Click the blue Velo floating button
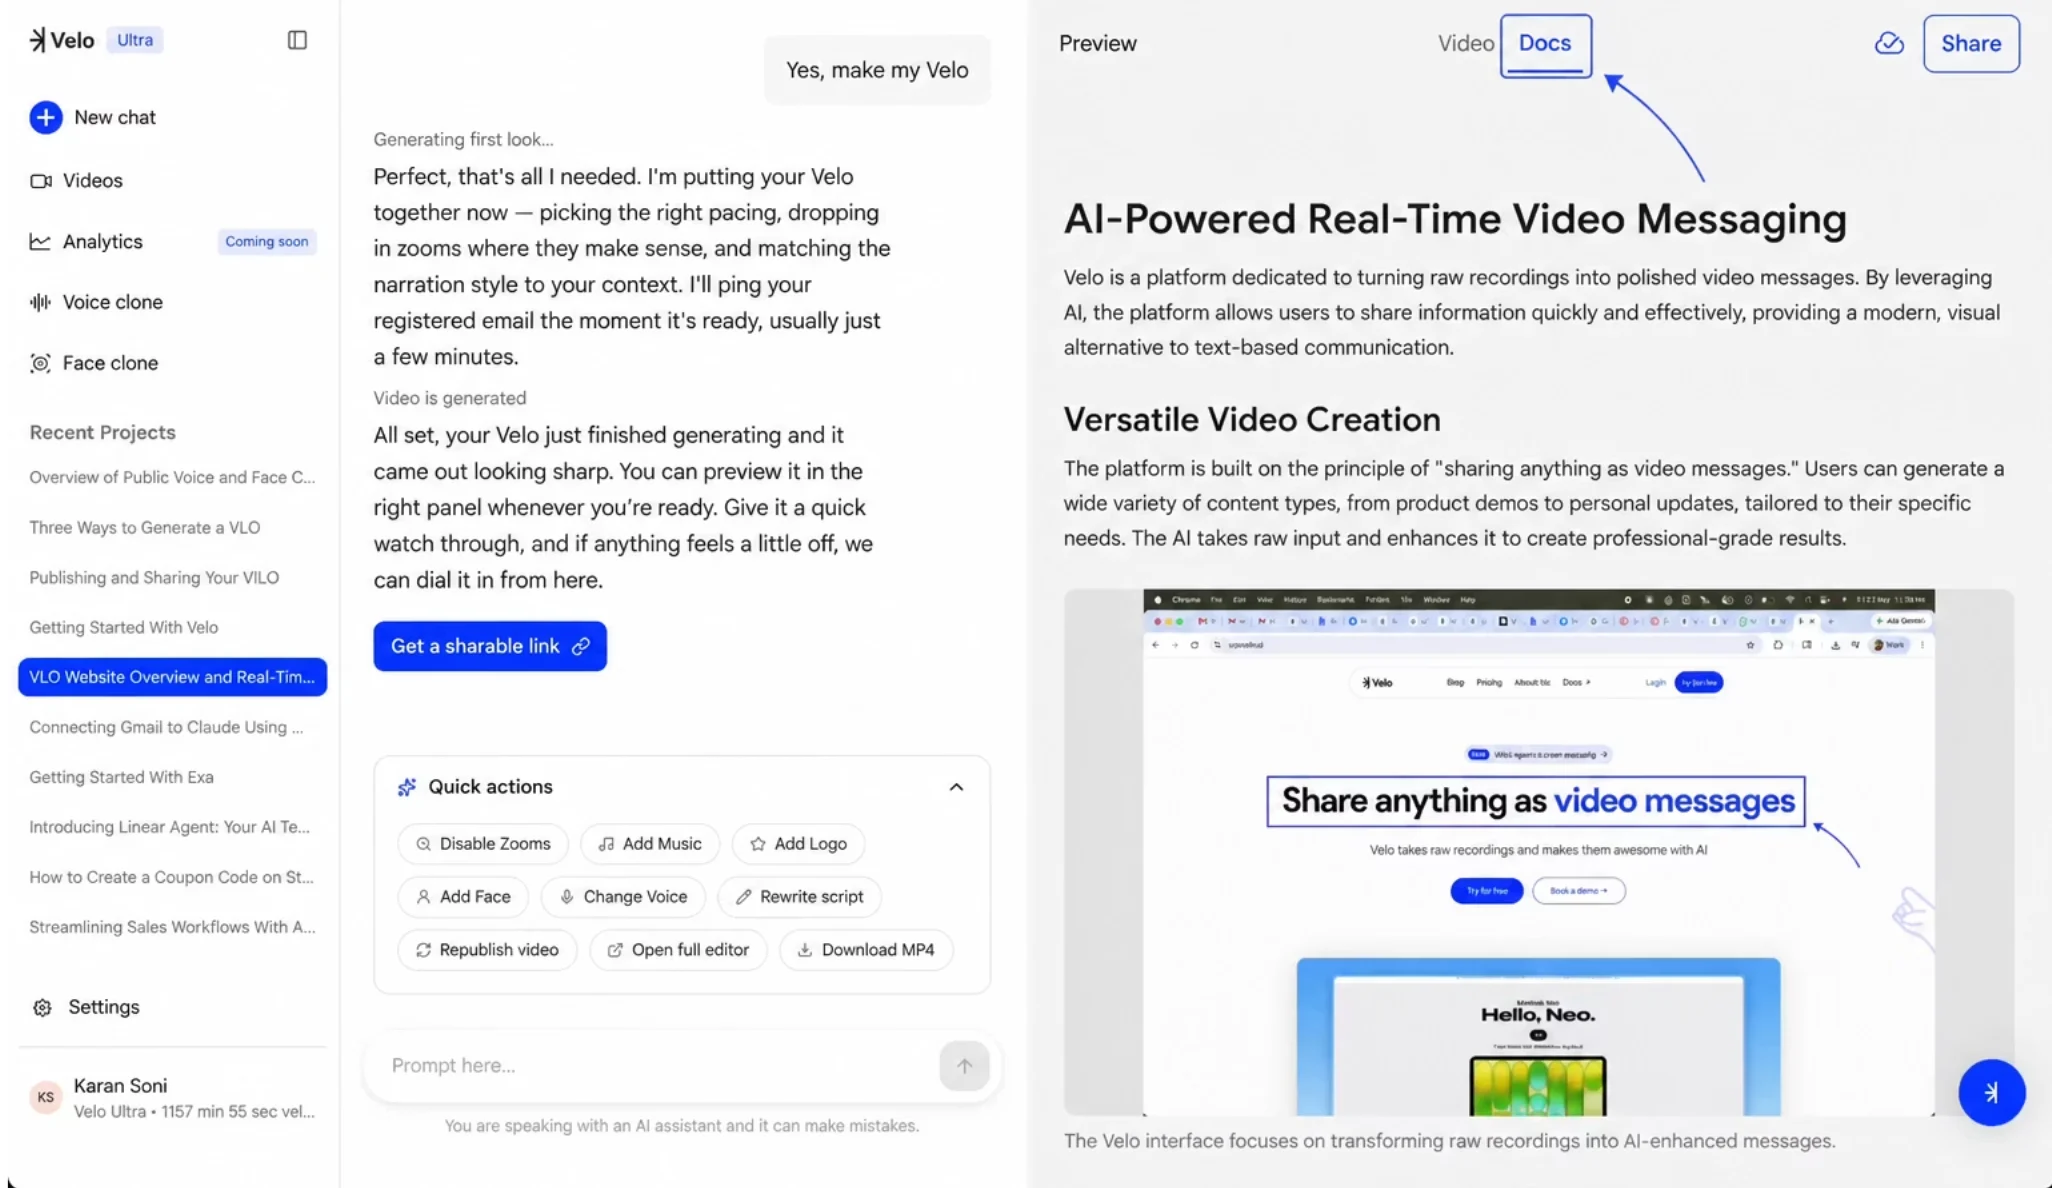 (1991, 1092)
